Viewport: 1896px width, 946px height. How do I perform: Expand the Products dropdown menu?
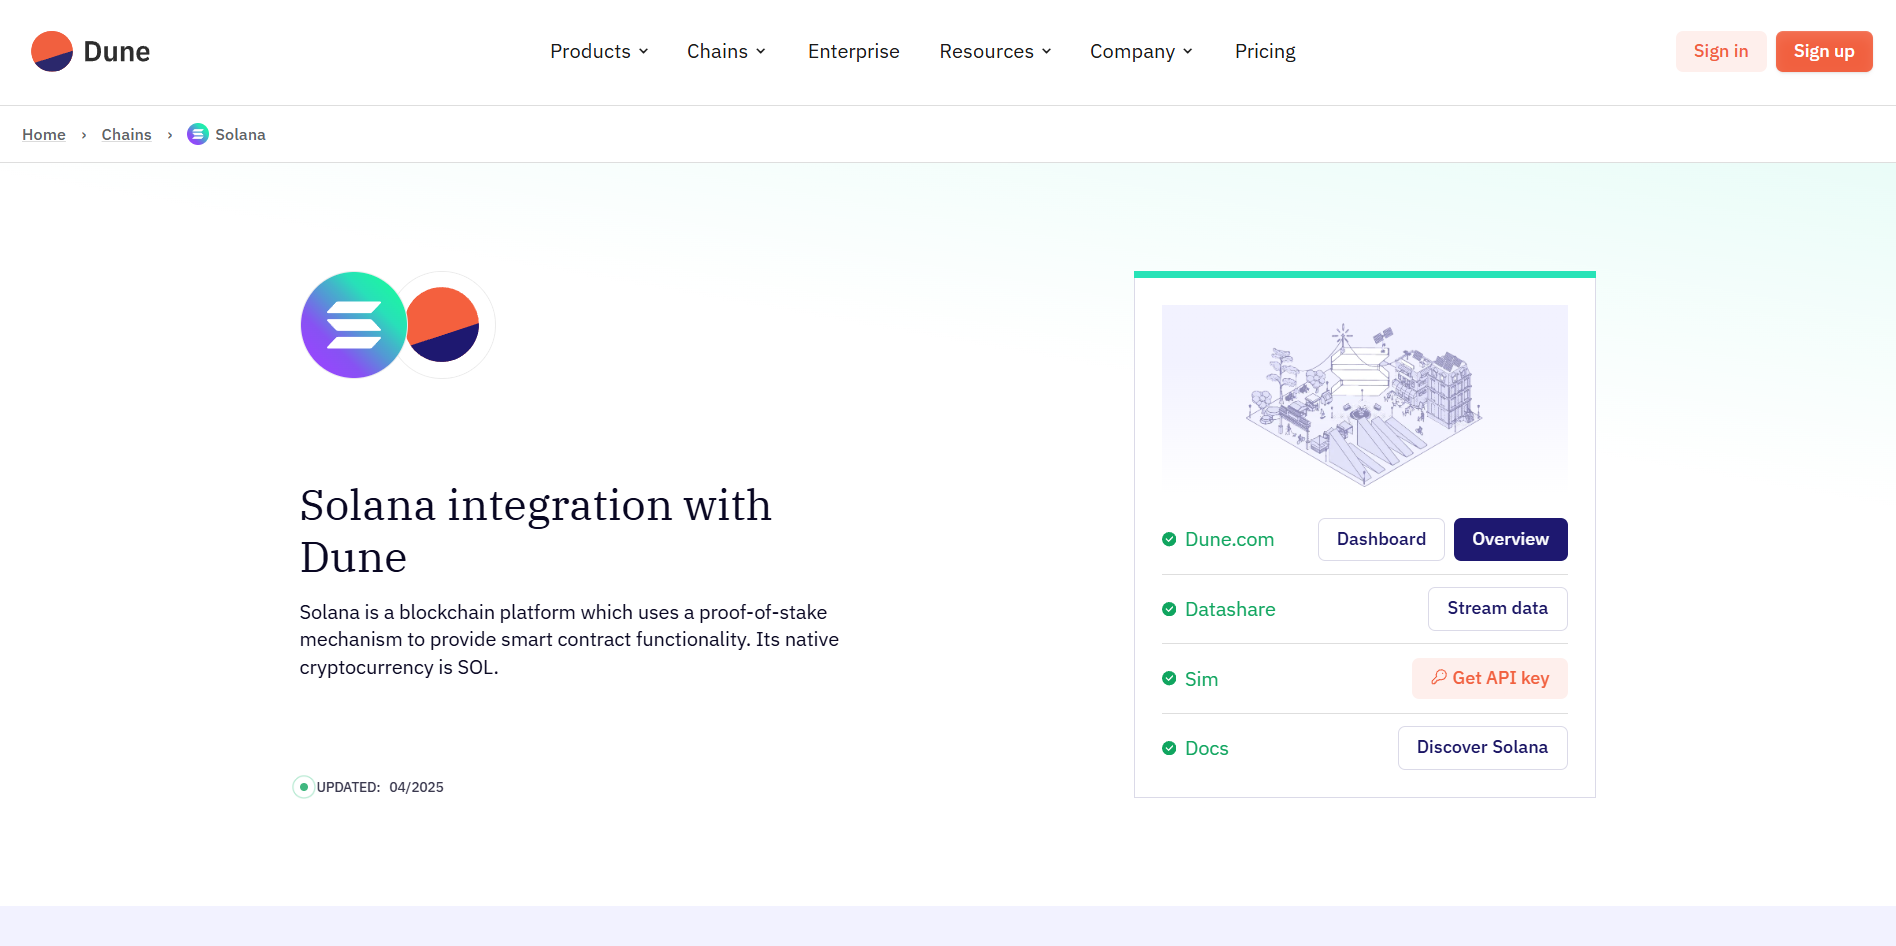(599, 52)
